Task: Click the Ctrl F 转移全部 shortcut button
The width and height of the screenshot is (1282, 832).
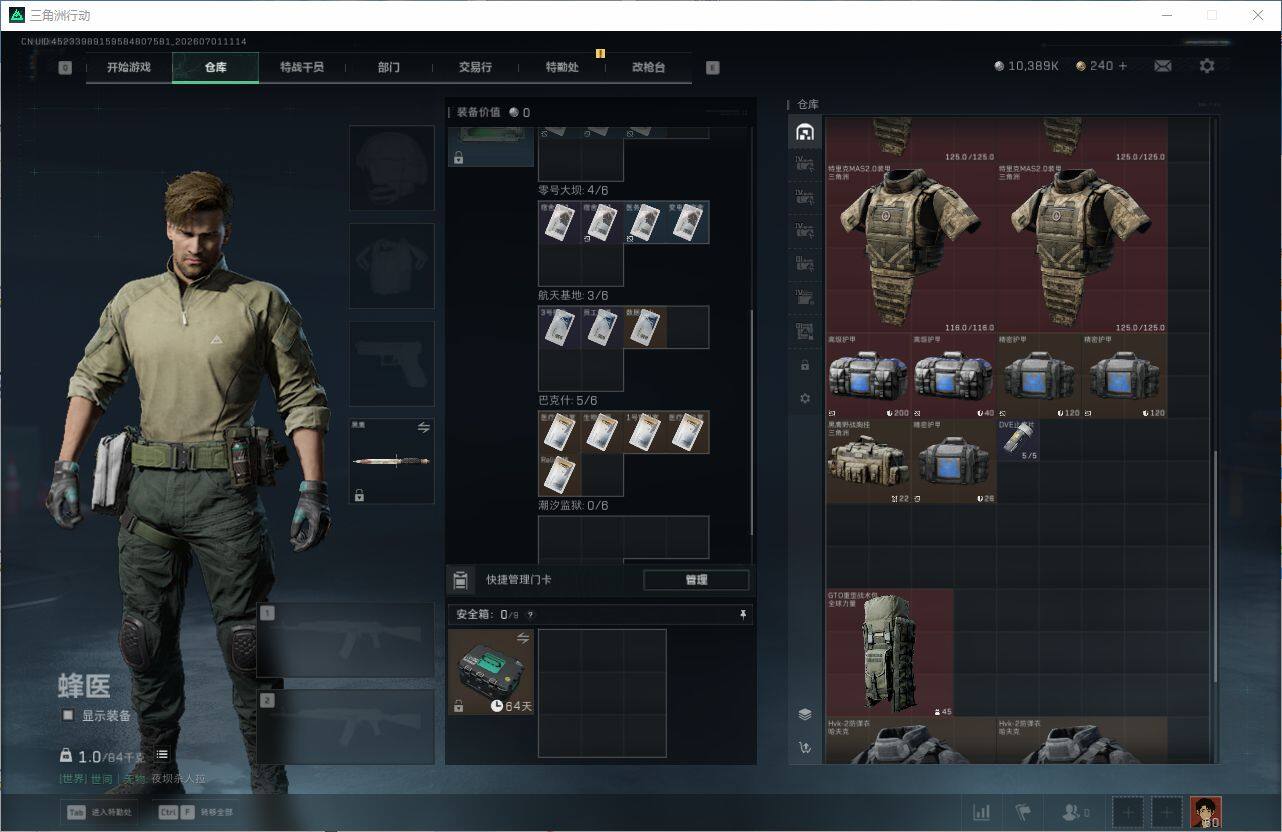Action: (x=195, y=812)
